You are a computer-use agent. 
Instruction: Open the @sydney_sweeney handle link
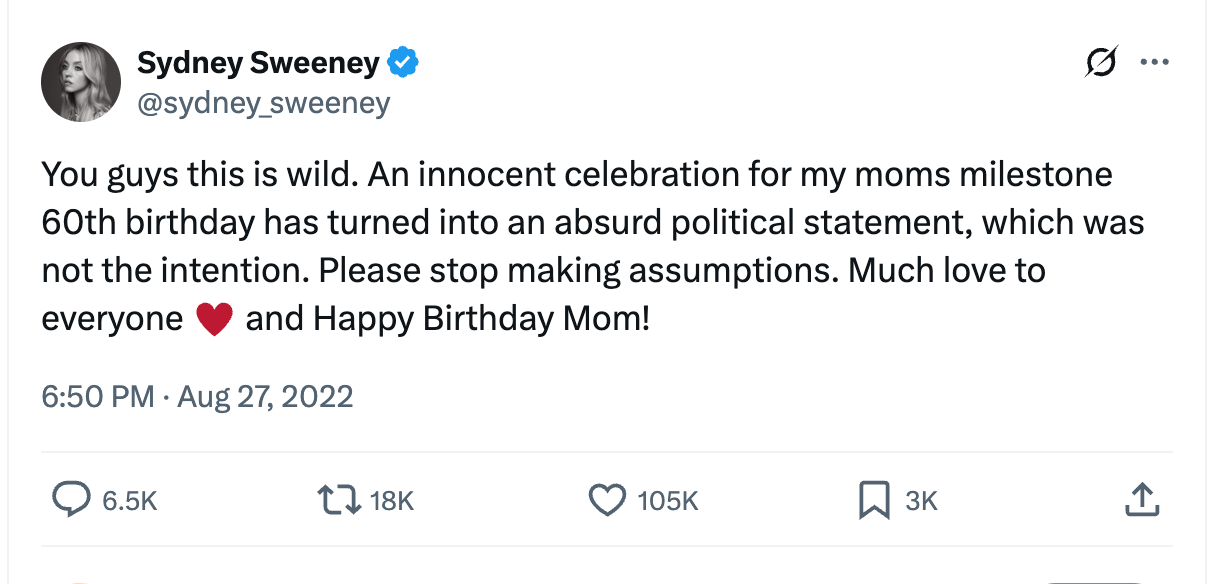(x=263, y=102)
